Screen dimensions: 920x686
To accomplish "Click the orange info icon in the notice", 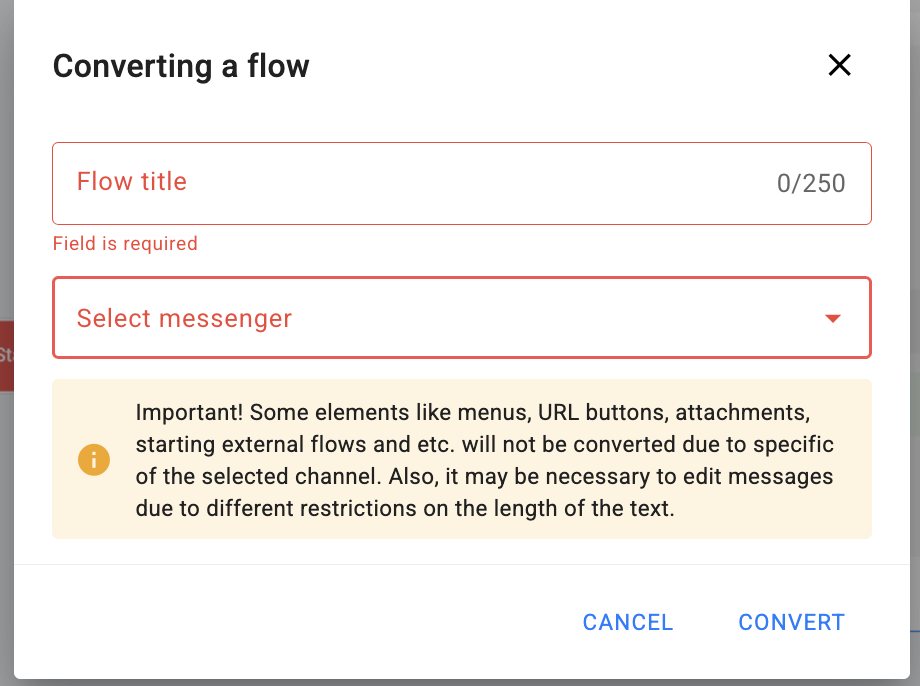I will [x=94, y=460].
